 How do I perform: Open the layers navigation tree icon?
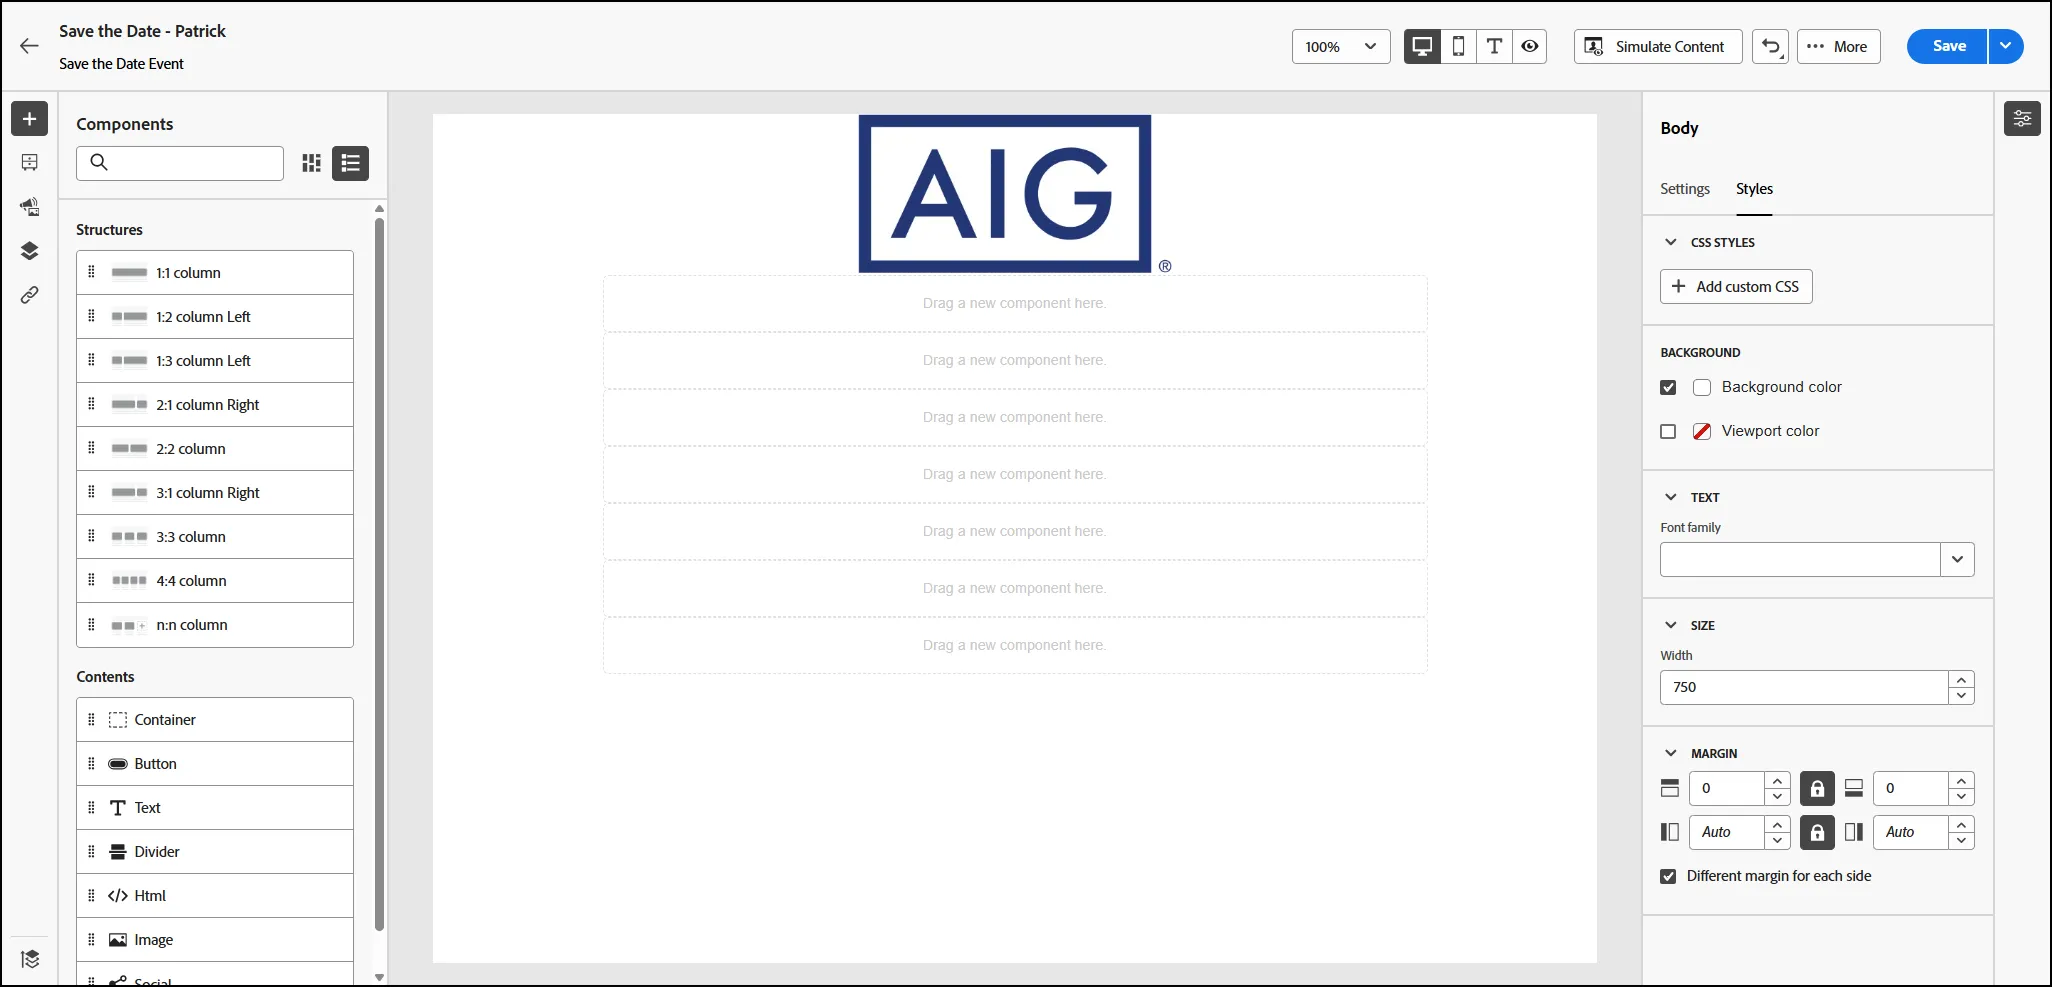[30, 251]
